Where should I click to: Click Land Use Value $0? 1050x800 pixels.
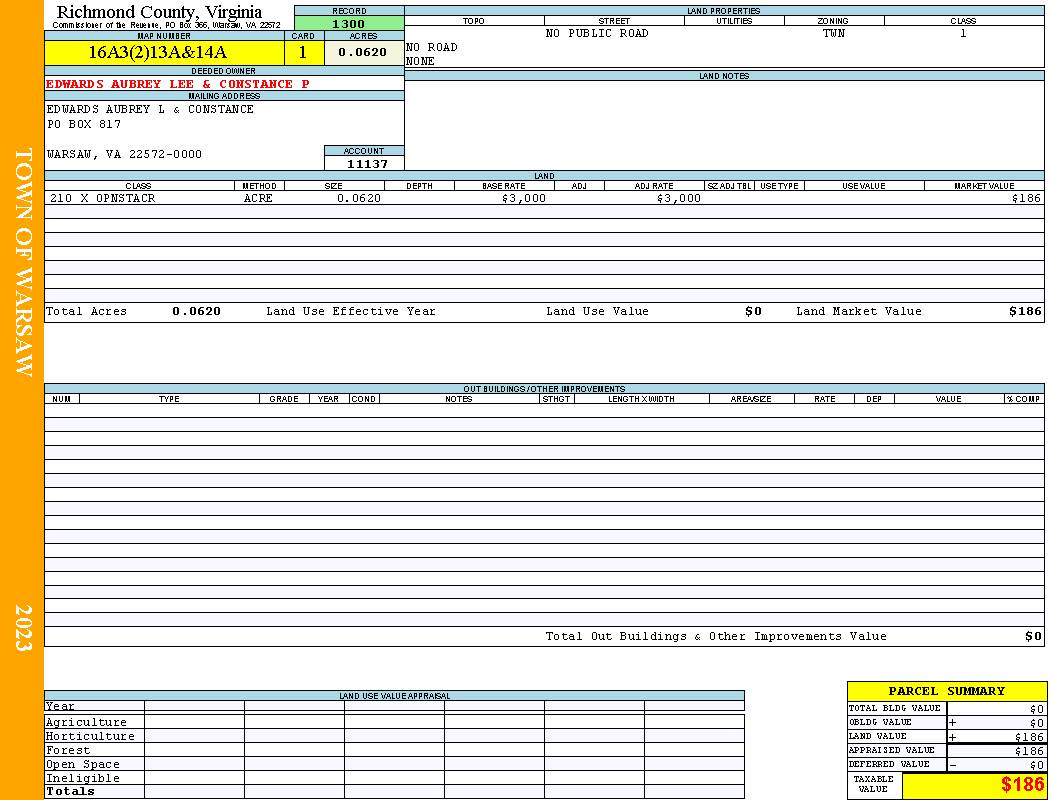tap(753, 311)
